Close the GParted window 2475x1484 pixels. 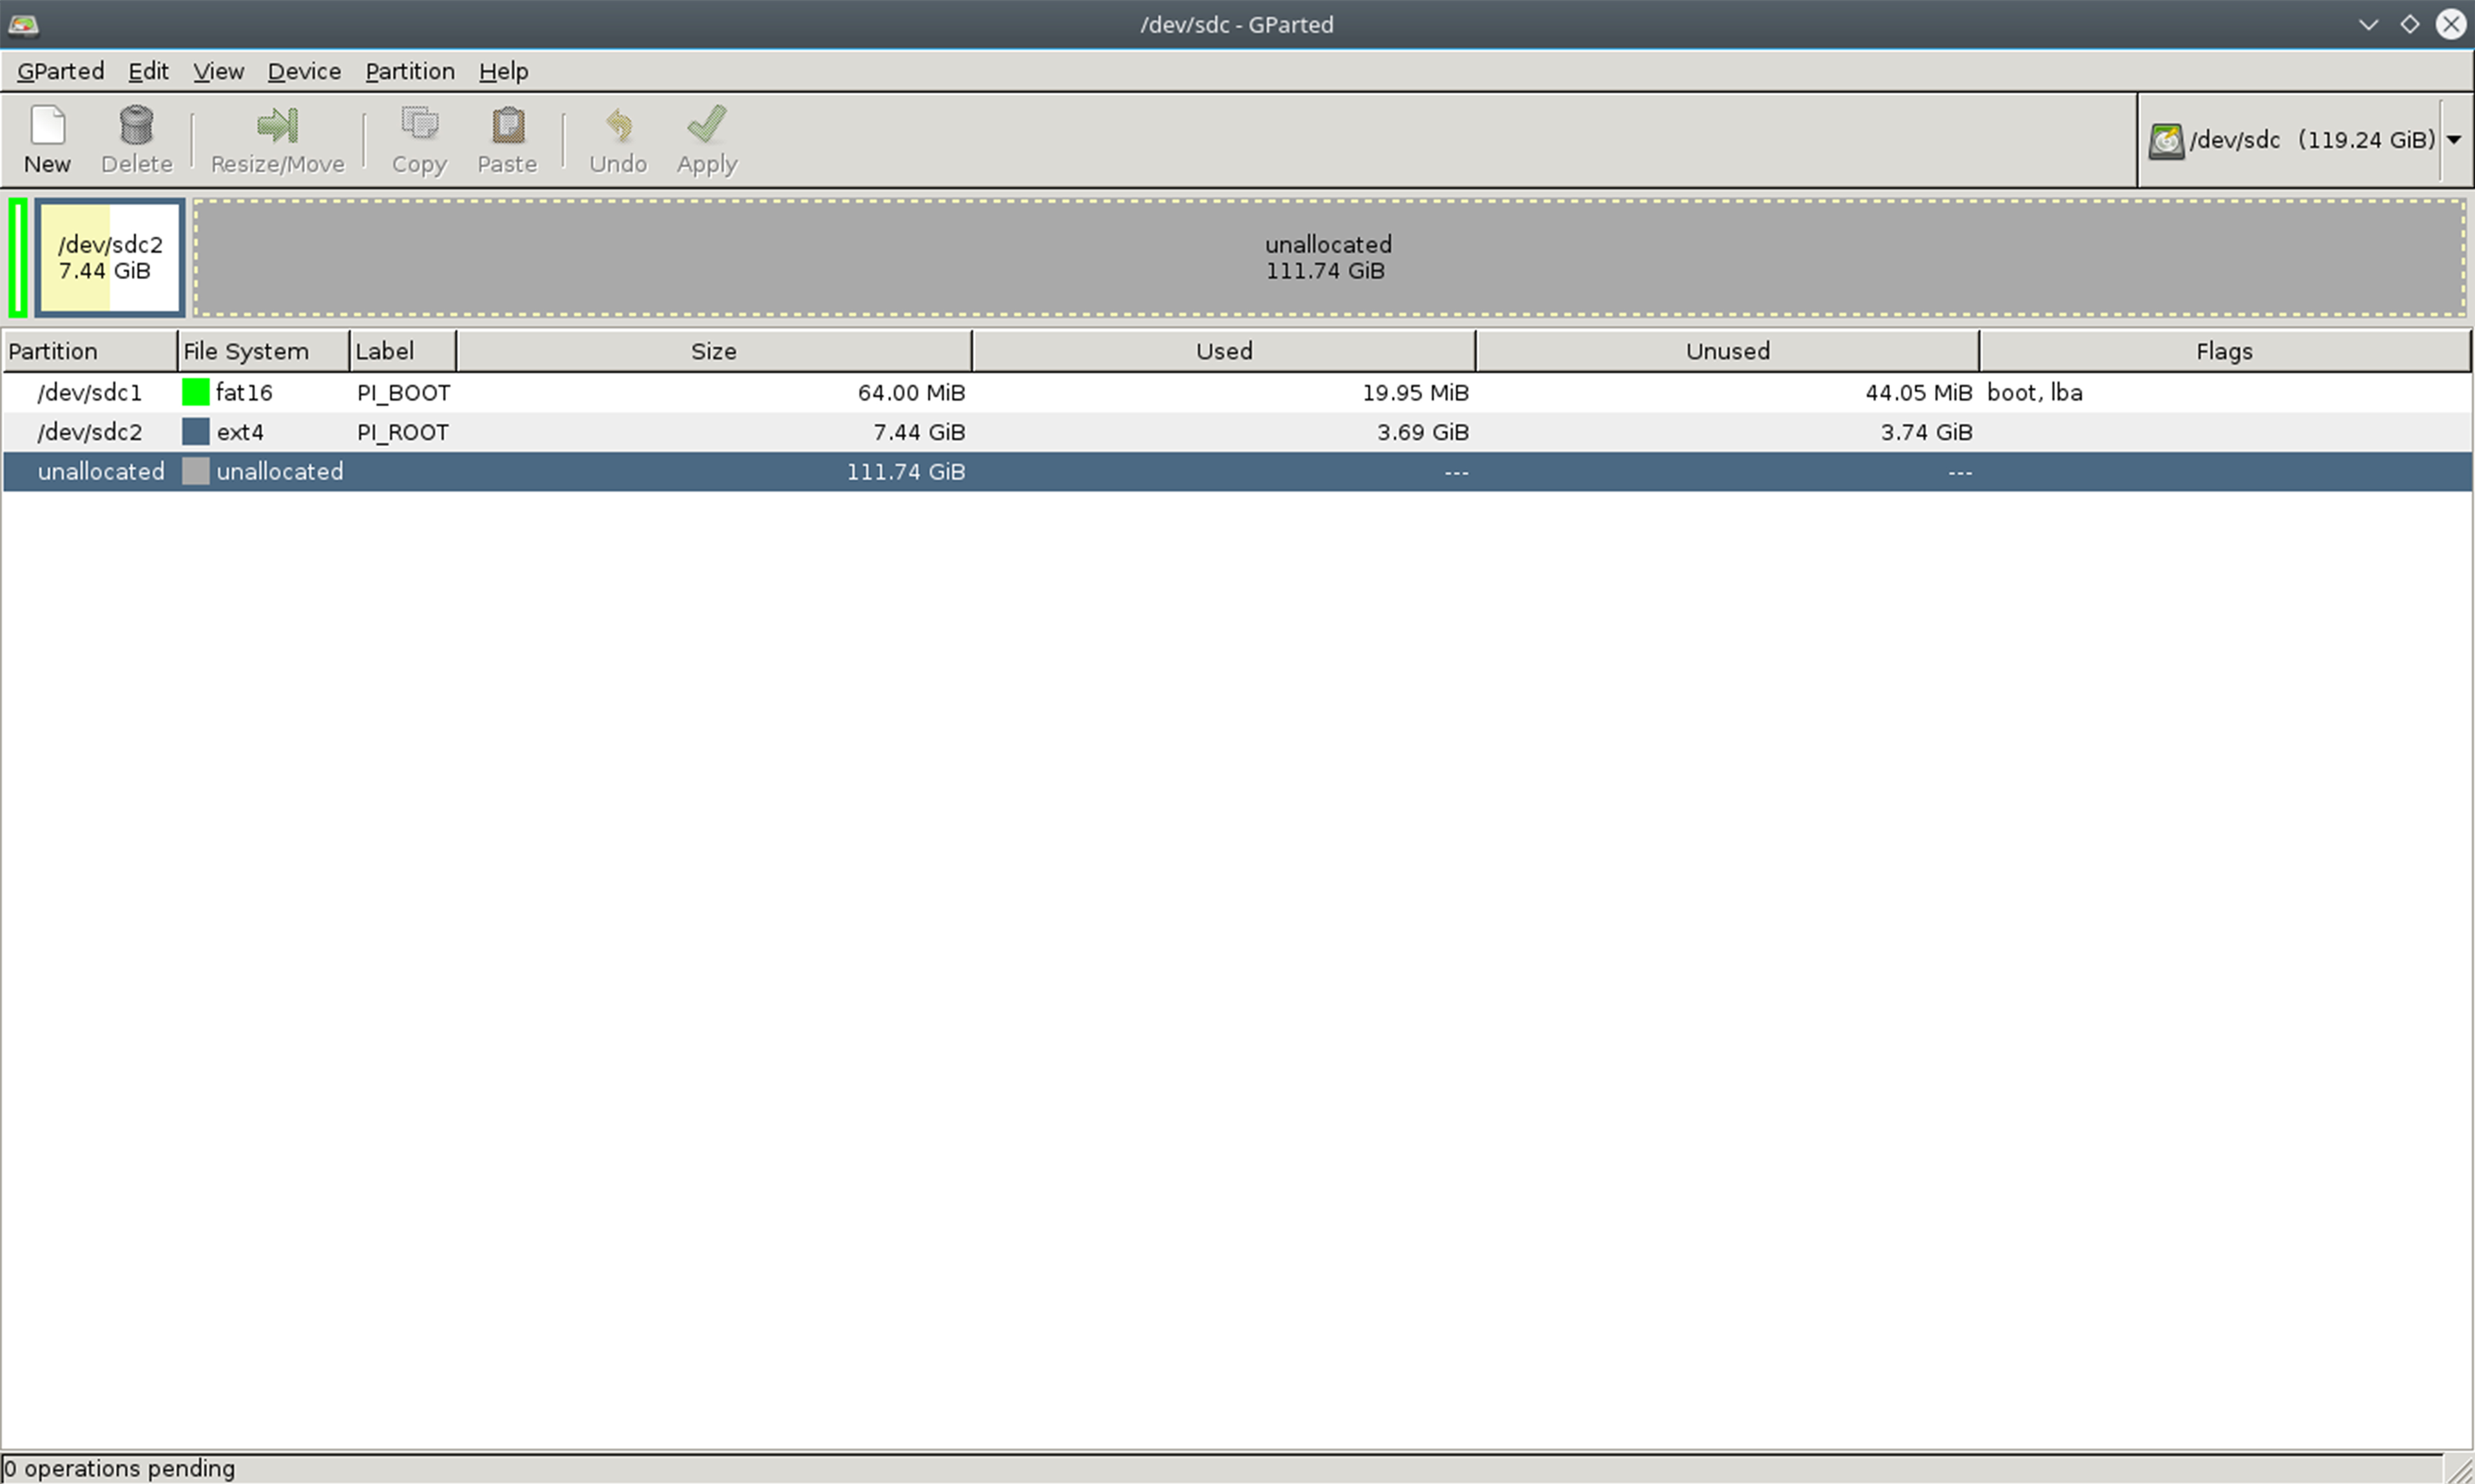[2451, 24]
